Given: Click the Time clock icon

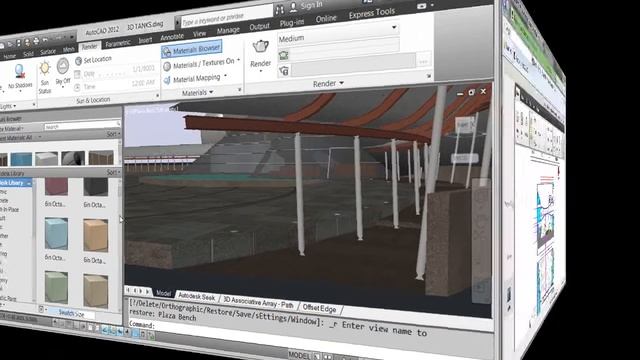Looking at the screenshot, I should point(77,87).
